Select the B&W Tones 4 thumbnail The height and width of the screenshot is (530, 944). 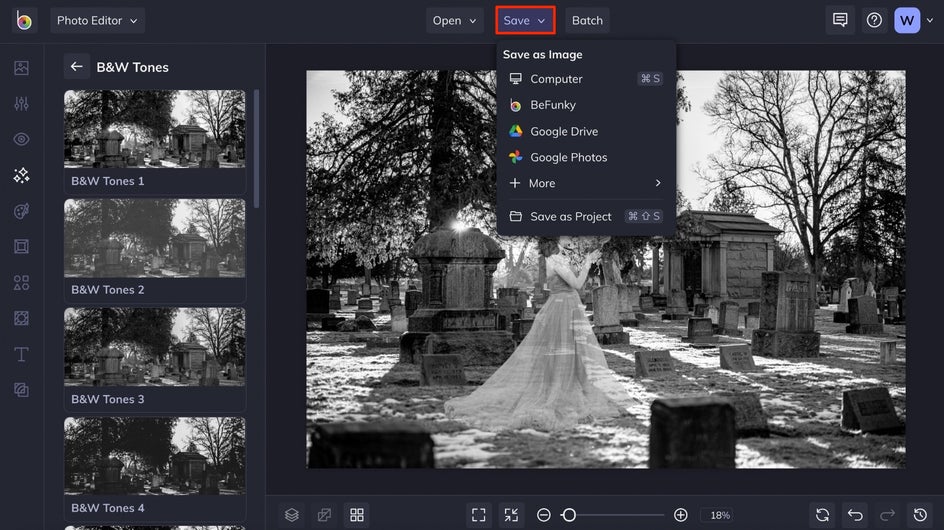tap(155, 456)
